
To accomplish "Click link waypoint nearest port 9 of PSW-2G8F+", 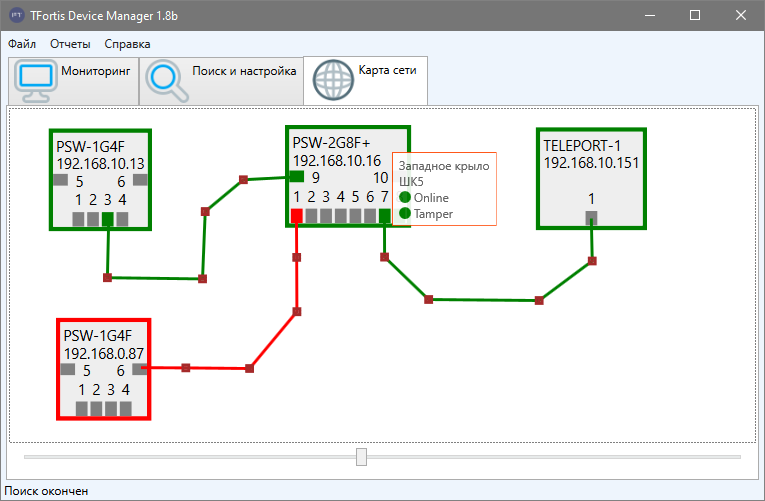I will click(x=243, y=180).
